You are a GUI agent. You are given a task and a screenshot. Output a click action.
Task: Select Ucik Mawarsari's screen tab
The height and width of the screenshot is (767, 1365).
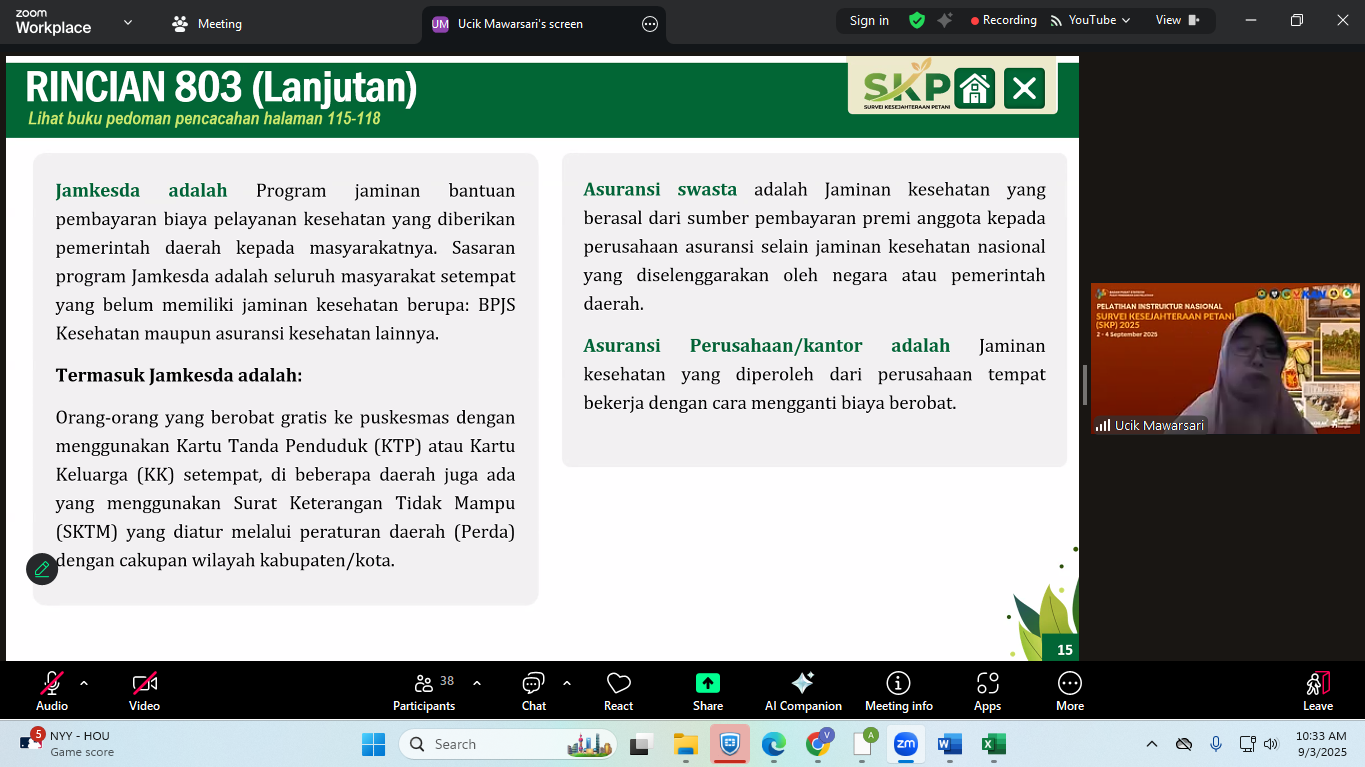pos(520,24)
